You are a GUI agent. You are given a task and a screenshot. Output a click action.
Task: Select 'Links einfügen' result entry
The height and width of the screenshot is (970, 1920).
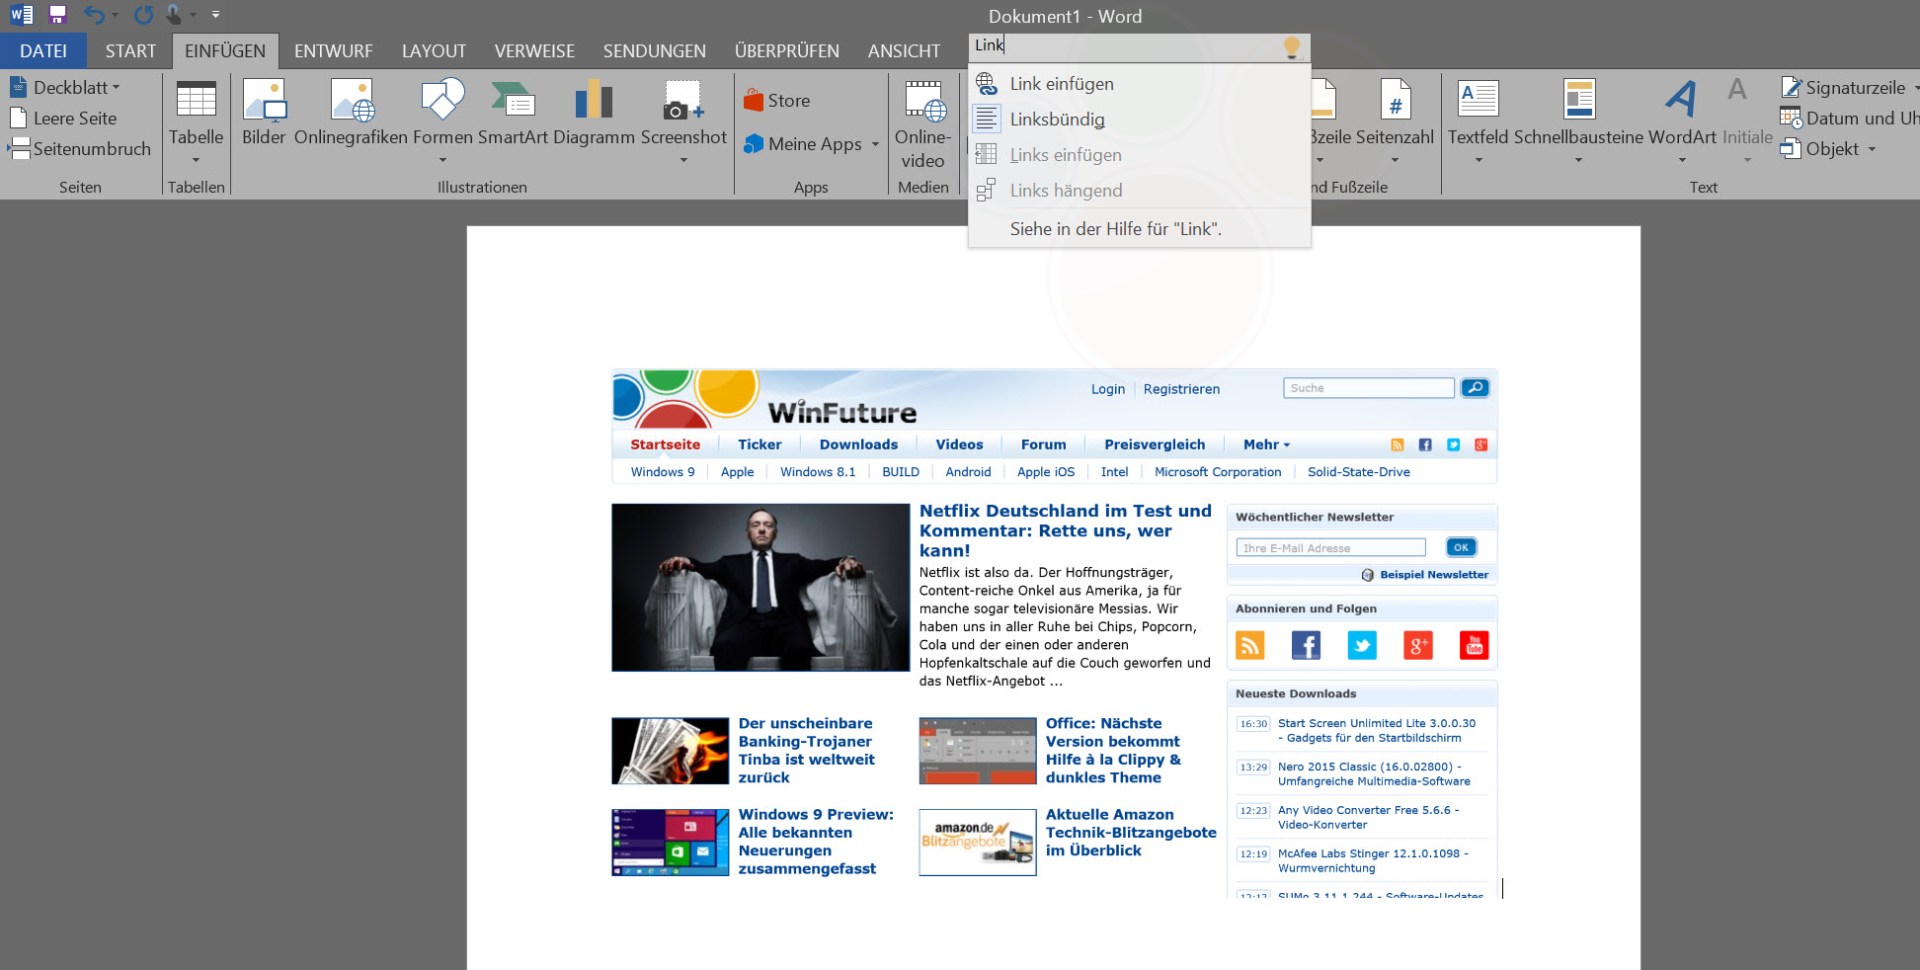coord(1139,155)
